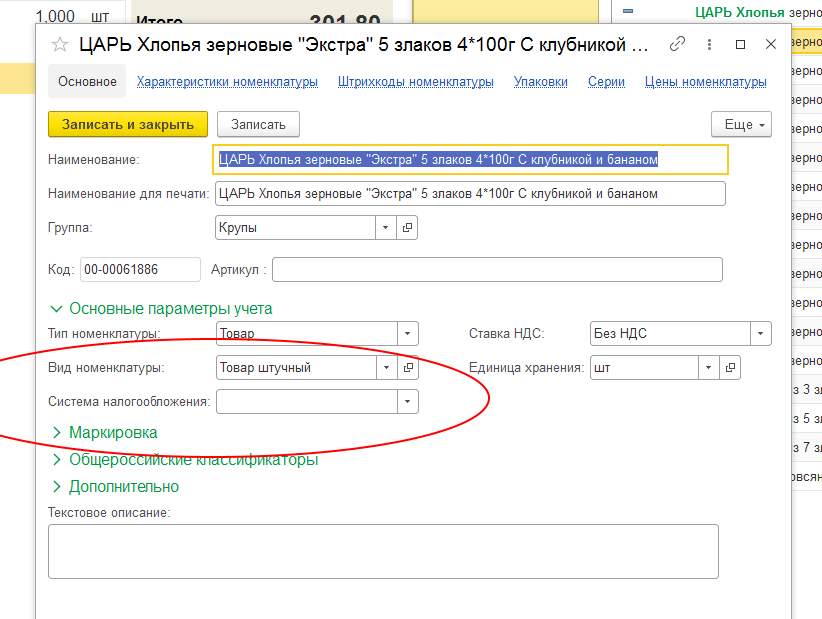The width and height of the screenshot is (822, 619).
Task: Open the Тип номенклатуры dropdown list
Action: click(x=407, y=333)
